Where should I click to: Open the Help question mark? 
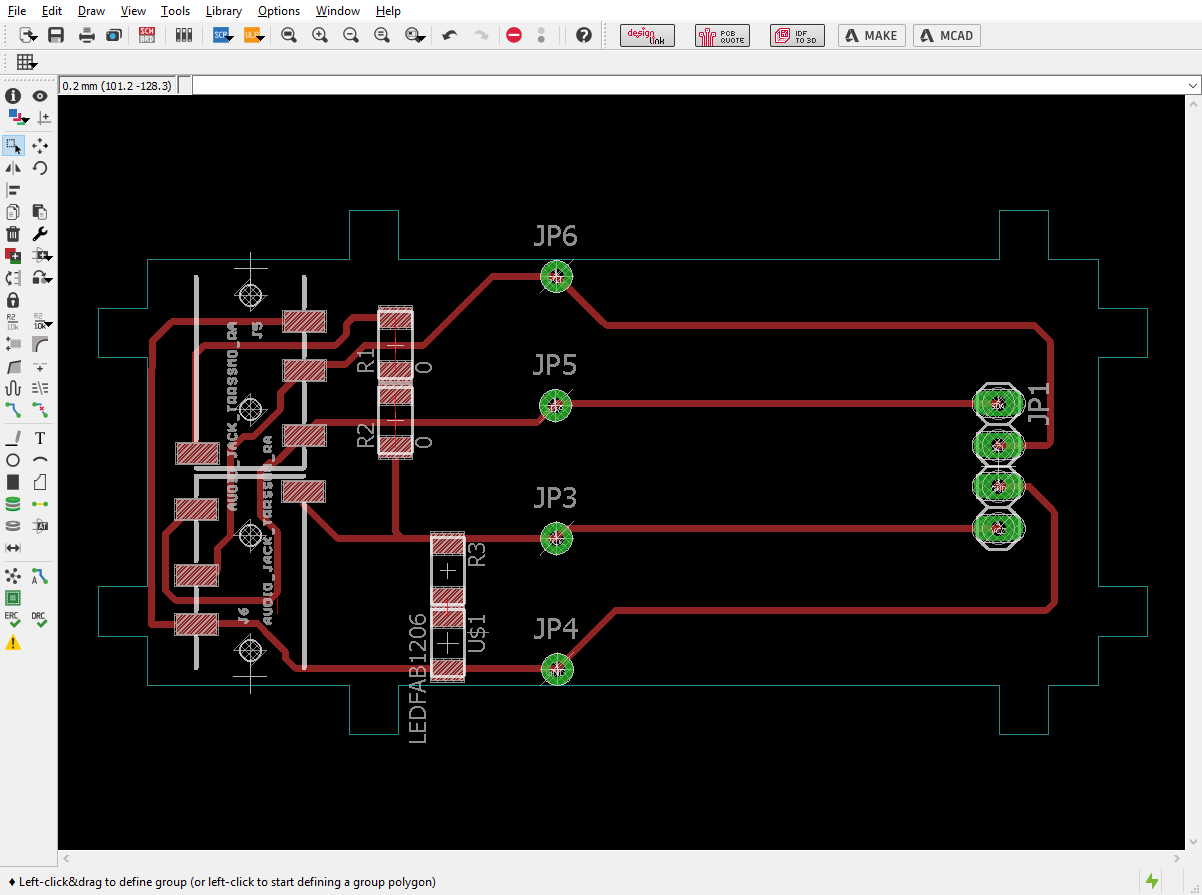pyautogui.click(x=584, y=35)
